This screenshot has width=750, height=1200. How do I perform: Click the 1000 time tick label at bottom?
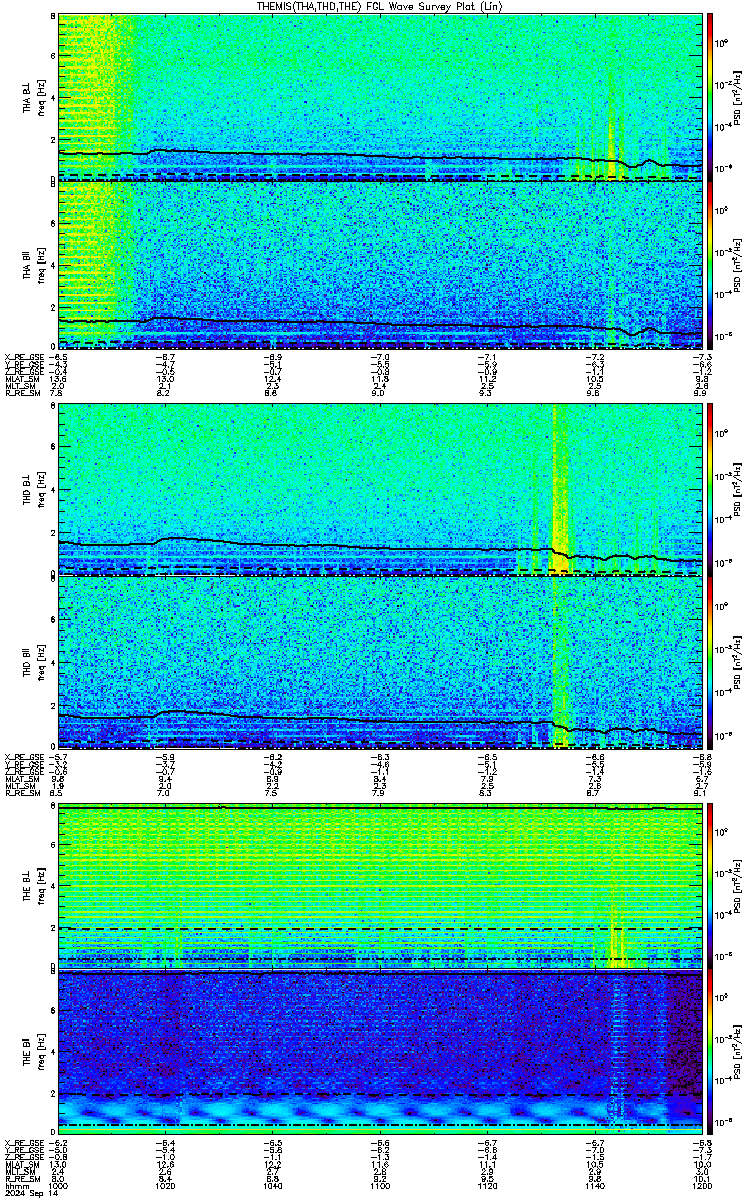[x=58, y=1186]
